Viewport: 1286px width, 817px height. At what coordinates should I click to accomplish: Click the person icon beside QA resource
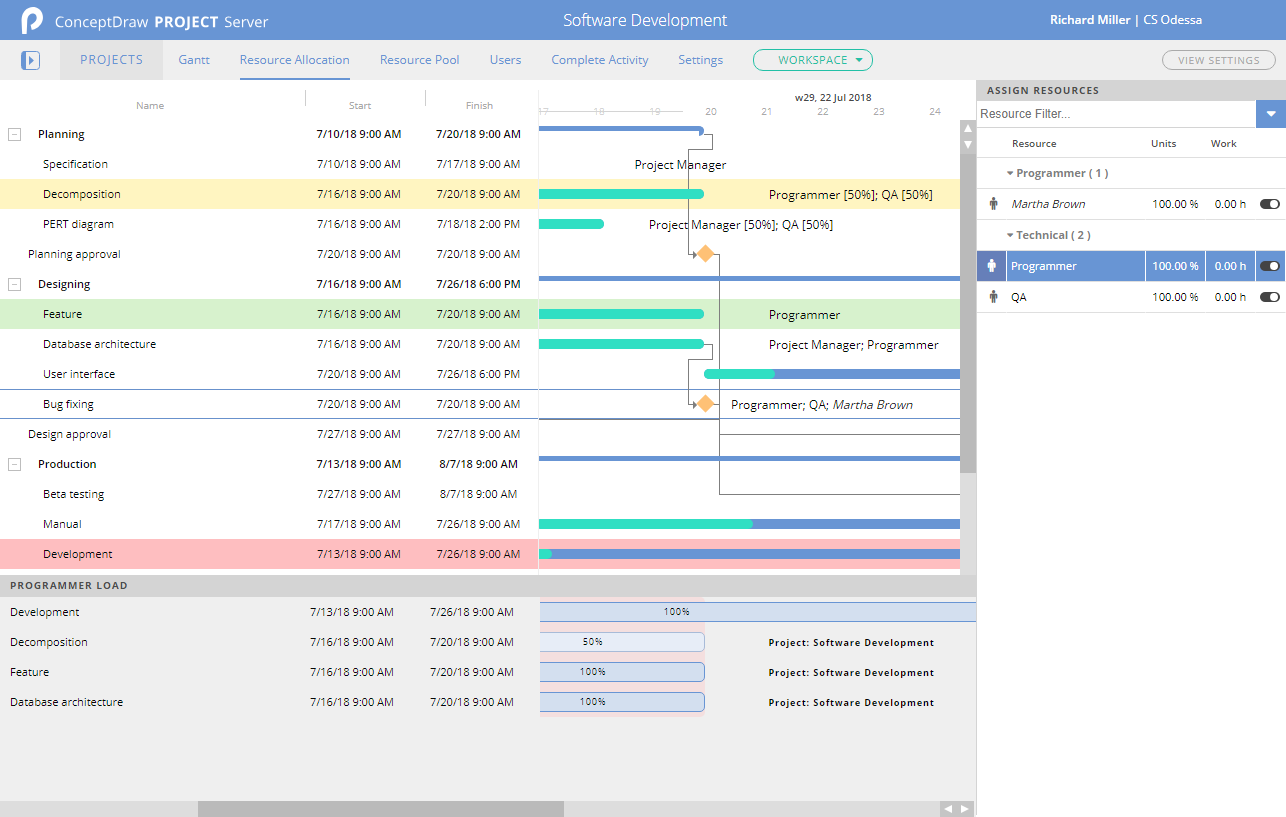tap(993, 297)
